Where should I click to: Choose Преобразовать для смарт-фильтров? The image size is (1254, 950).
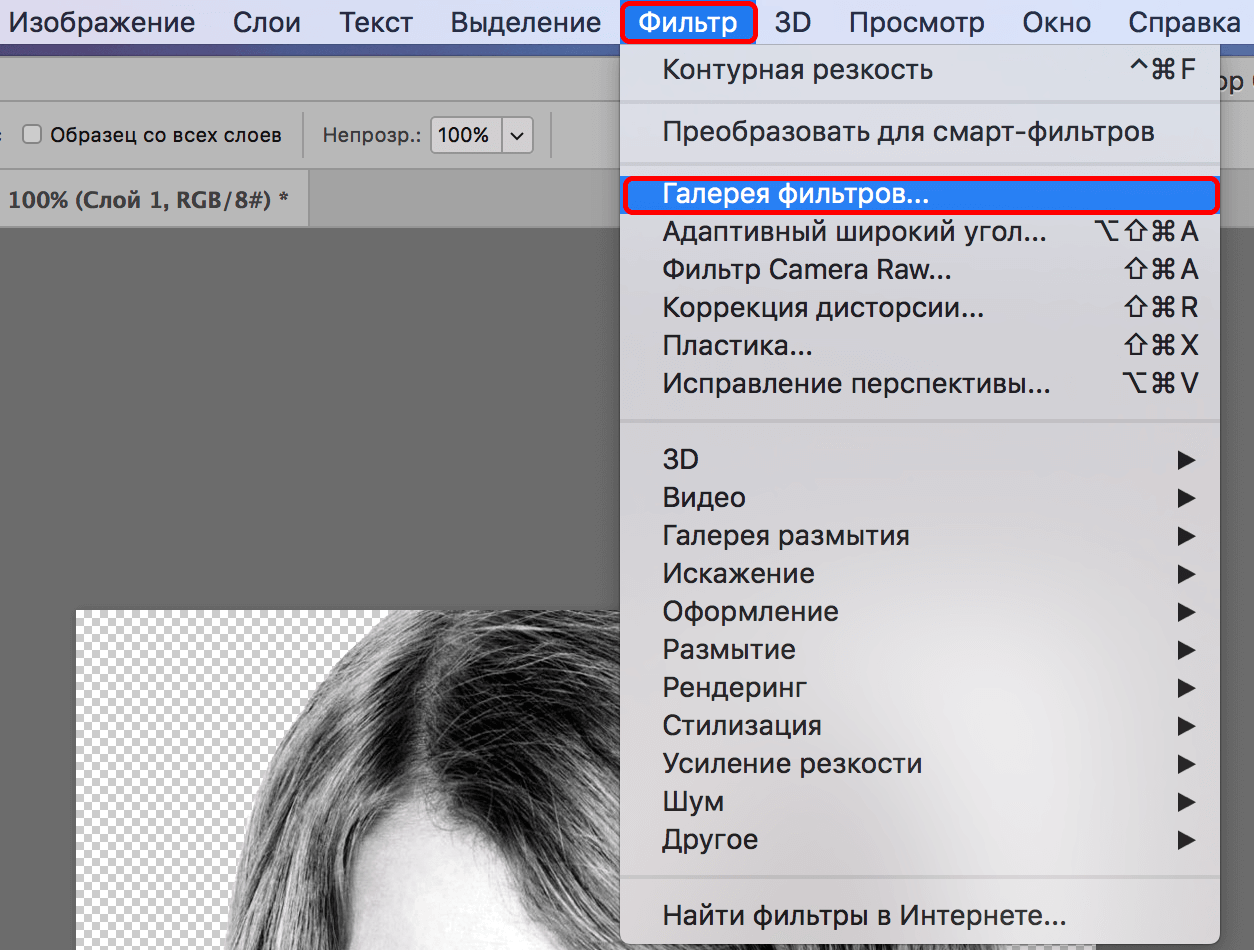tap(908, 132)
